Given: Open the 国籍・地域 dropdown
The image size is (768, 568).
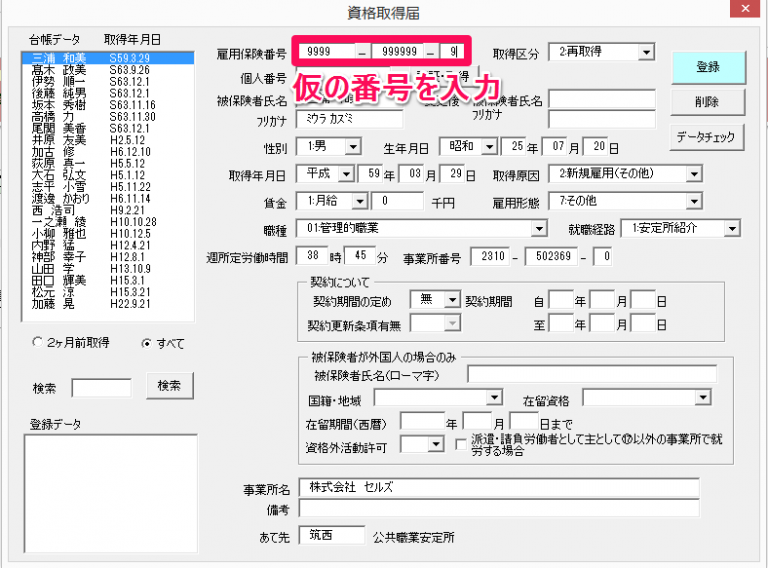Looking at the screenshot, I should (x=494, y=397).
